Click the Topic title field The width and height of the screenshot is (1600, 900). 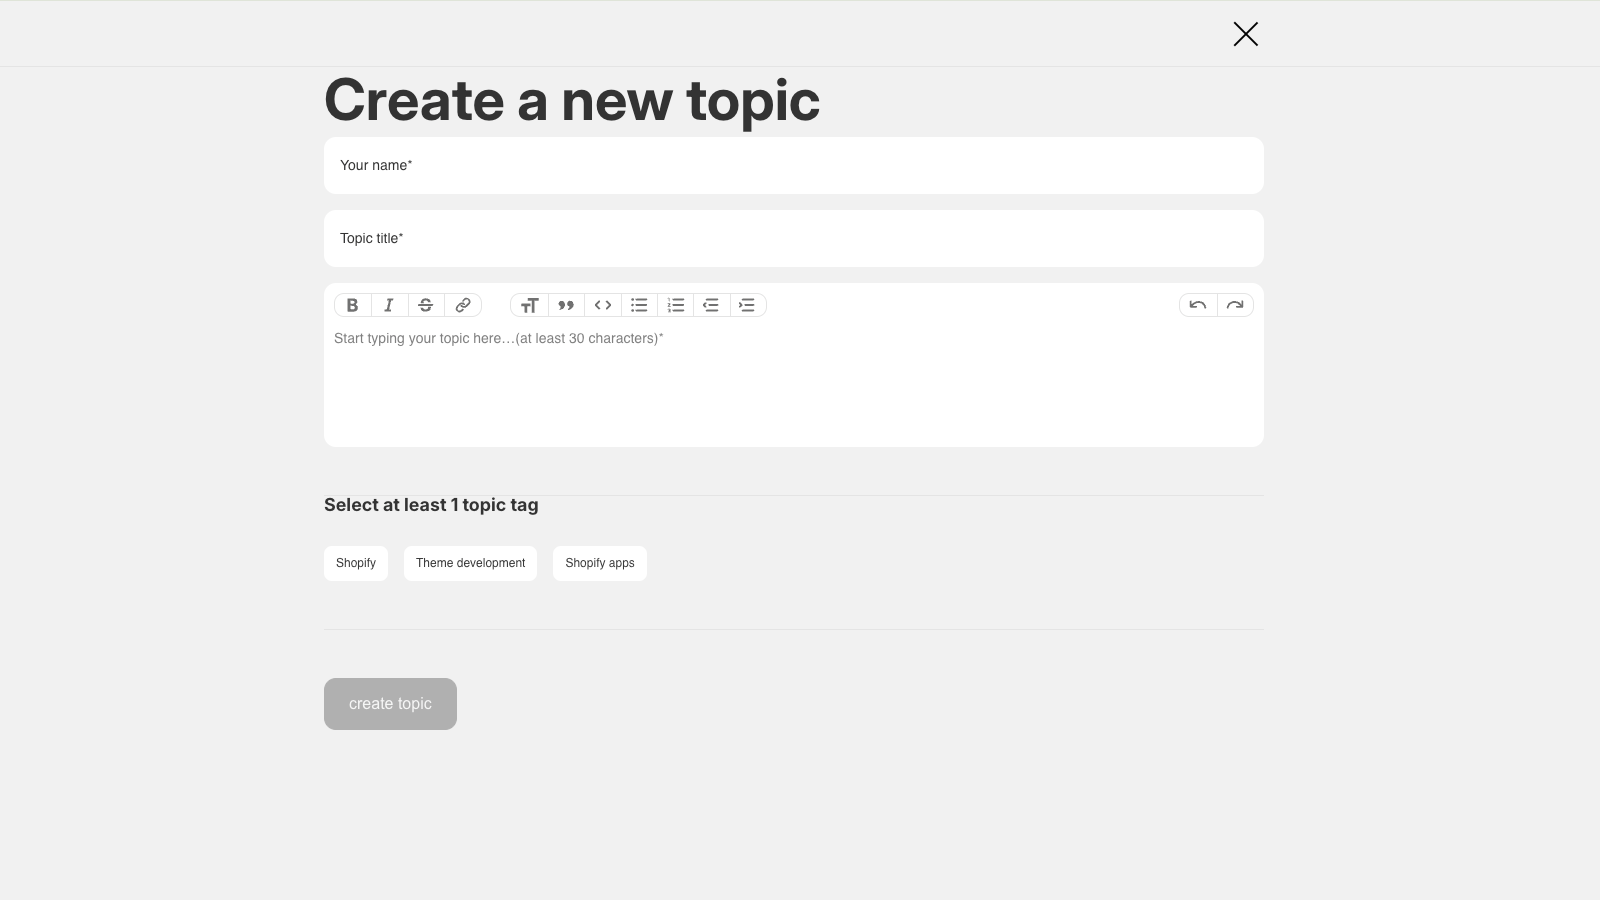tap(793, 238)
